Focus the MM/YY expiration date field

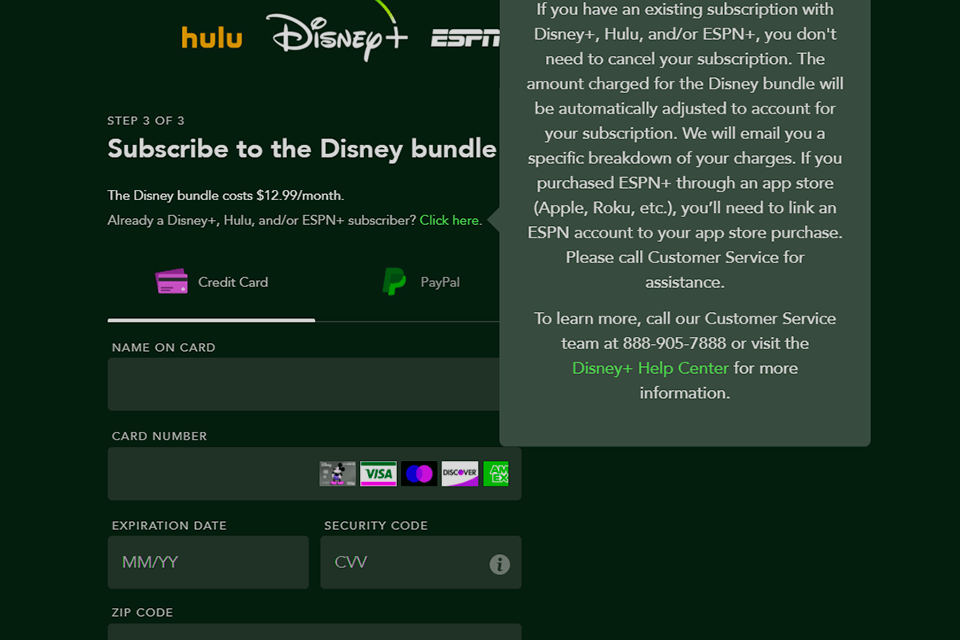click(x=208, y=562)
